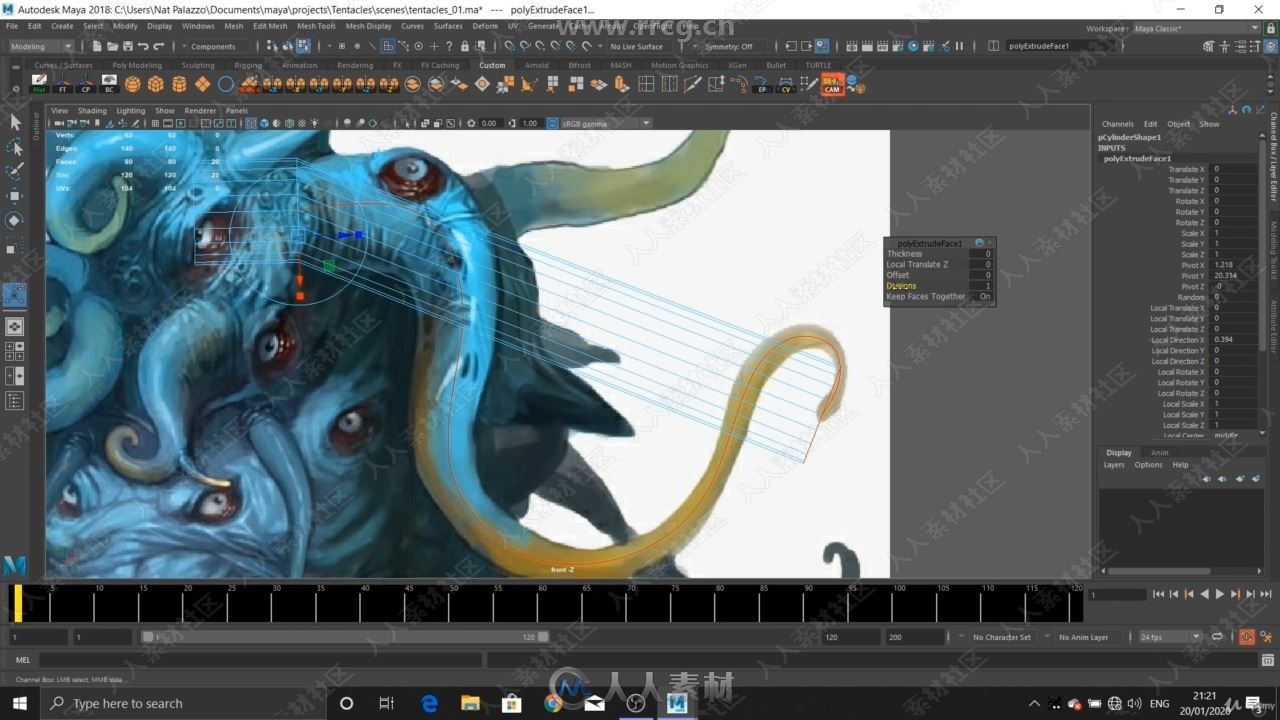1280x720 pixels.
Task: Go to end of playback range
Action: [x=1265, y=594]
